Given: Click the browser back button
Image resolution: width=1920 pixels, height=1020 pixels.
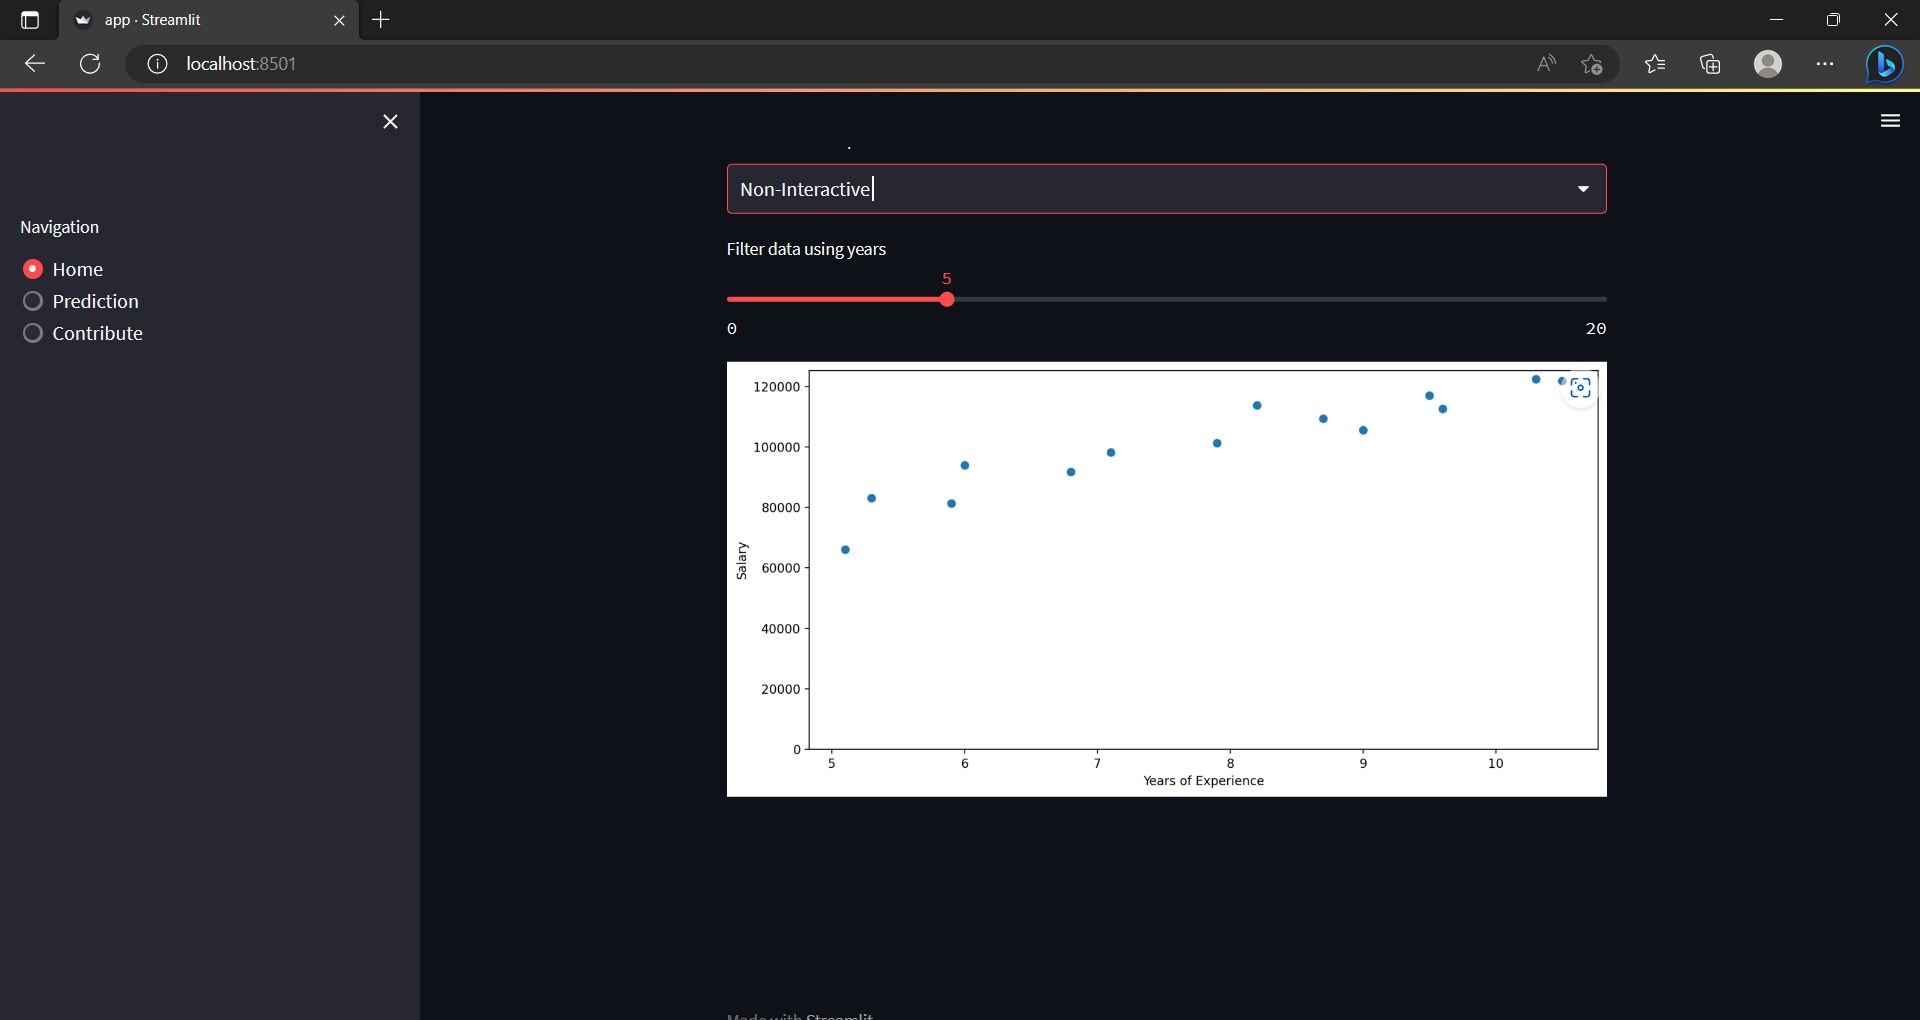Looking at the screenshot, I should [34, 63].
